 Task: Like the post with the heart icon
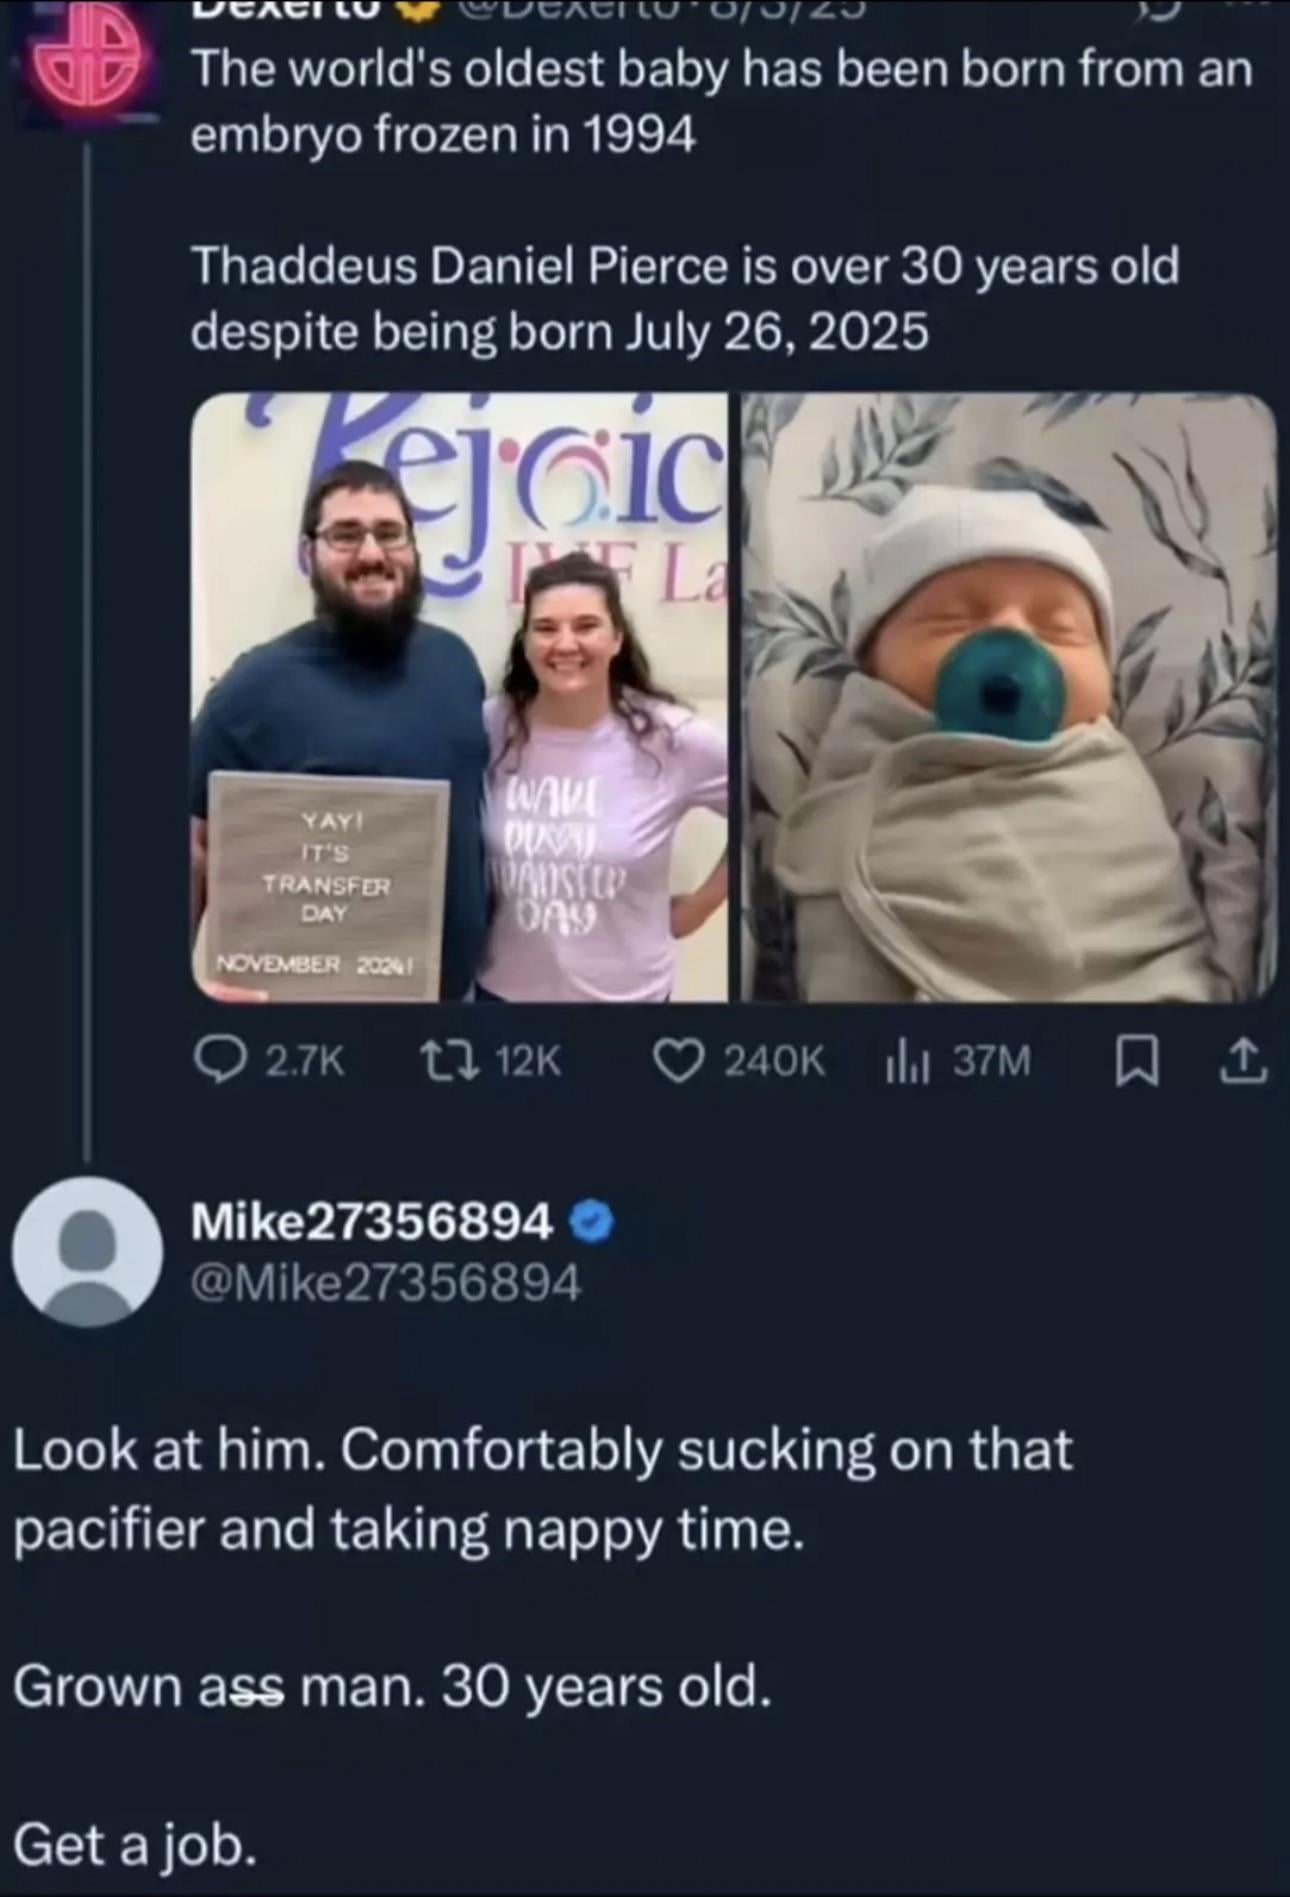click(678, 1061)
